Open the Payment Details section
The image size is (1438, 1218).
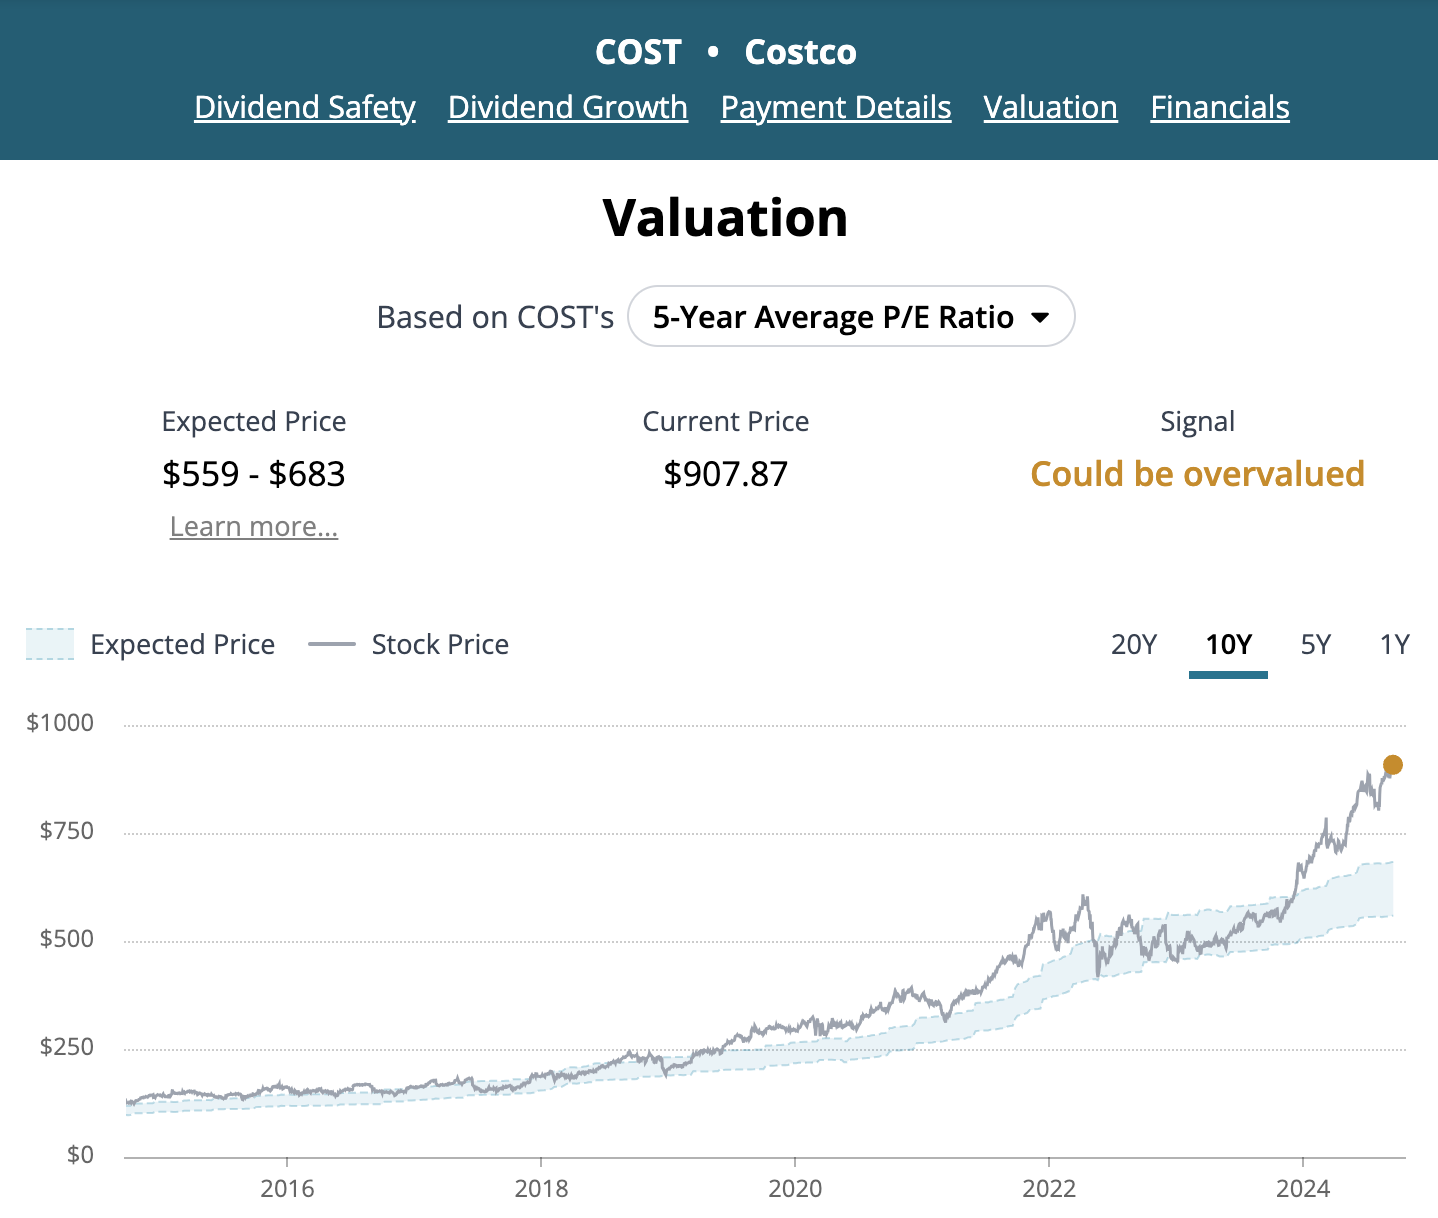tap(835, 107)
